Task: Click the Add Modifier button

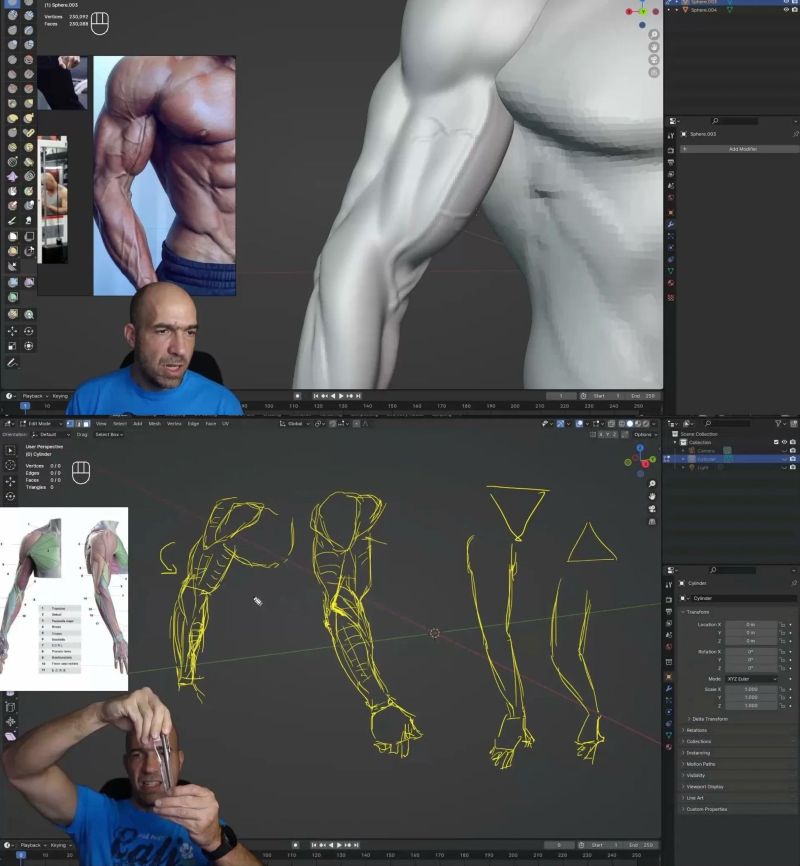Action: pyautogui.click(x=742, y=149)
